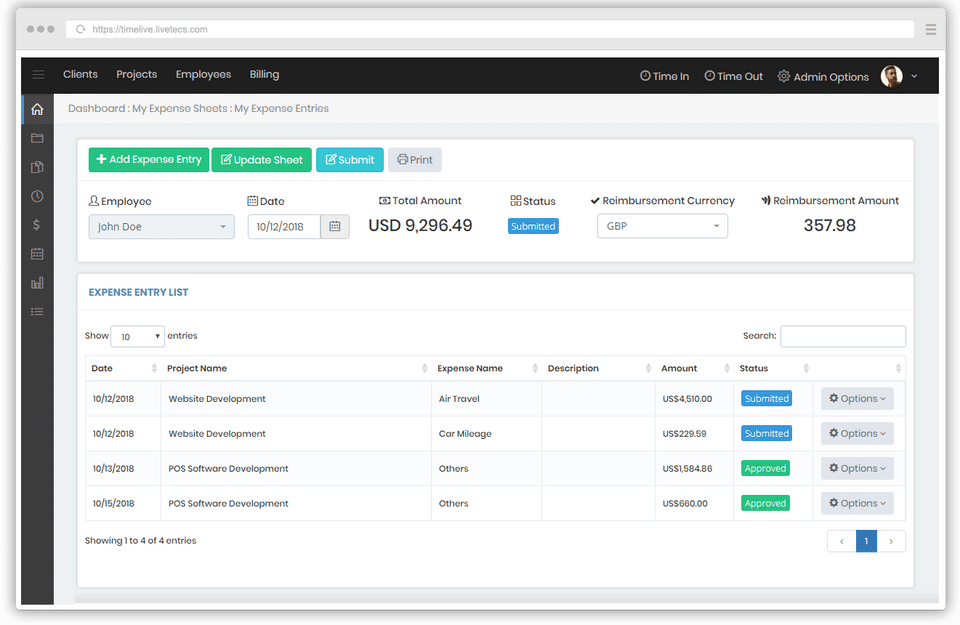Click the user avatar photo

tap(891, 77)
